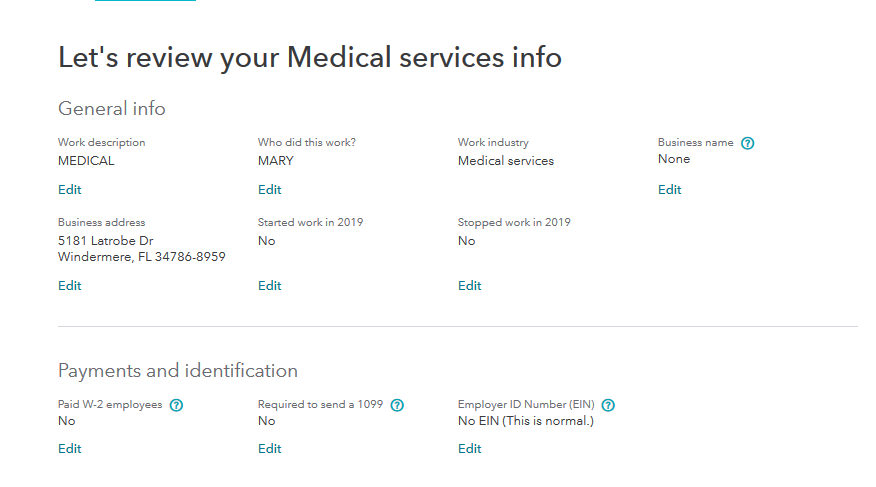Edit the Started work in 2019 answer
Viewport: 876px width, 487px height.
(270, 286)
